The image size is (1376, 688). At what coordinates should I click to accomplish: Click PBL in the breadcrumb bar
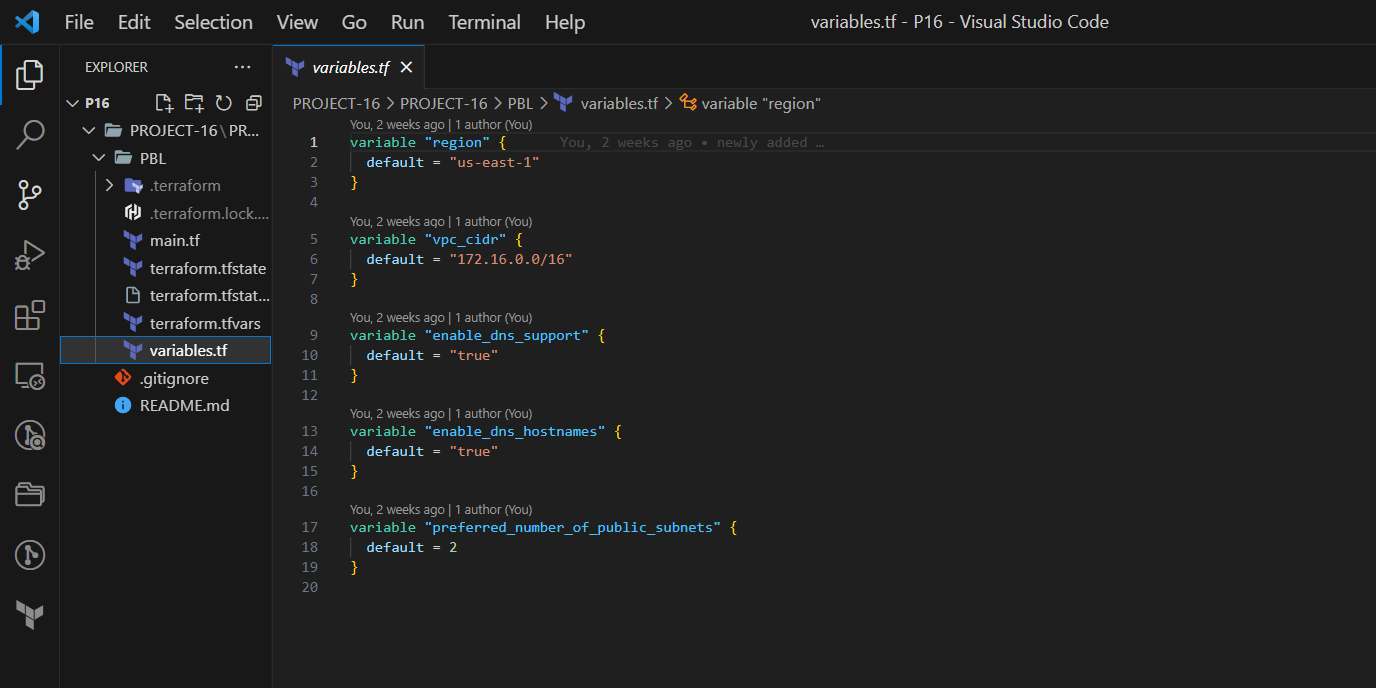click(x=520, y=103)
